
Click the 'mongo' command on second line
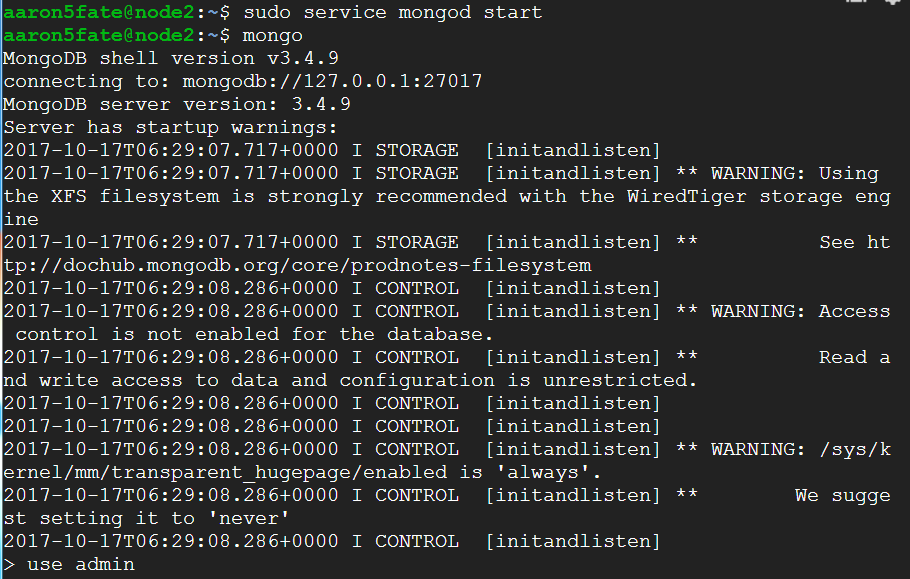click(x=272, y=36)
